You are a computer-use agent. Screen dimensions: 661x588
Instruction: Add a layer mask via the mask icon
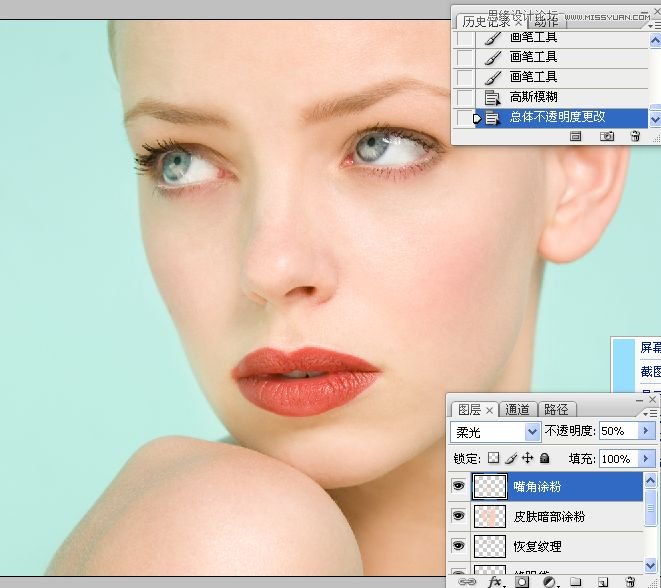[x=522, y=582]
